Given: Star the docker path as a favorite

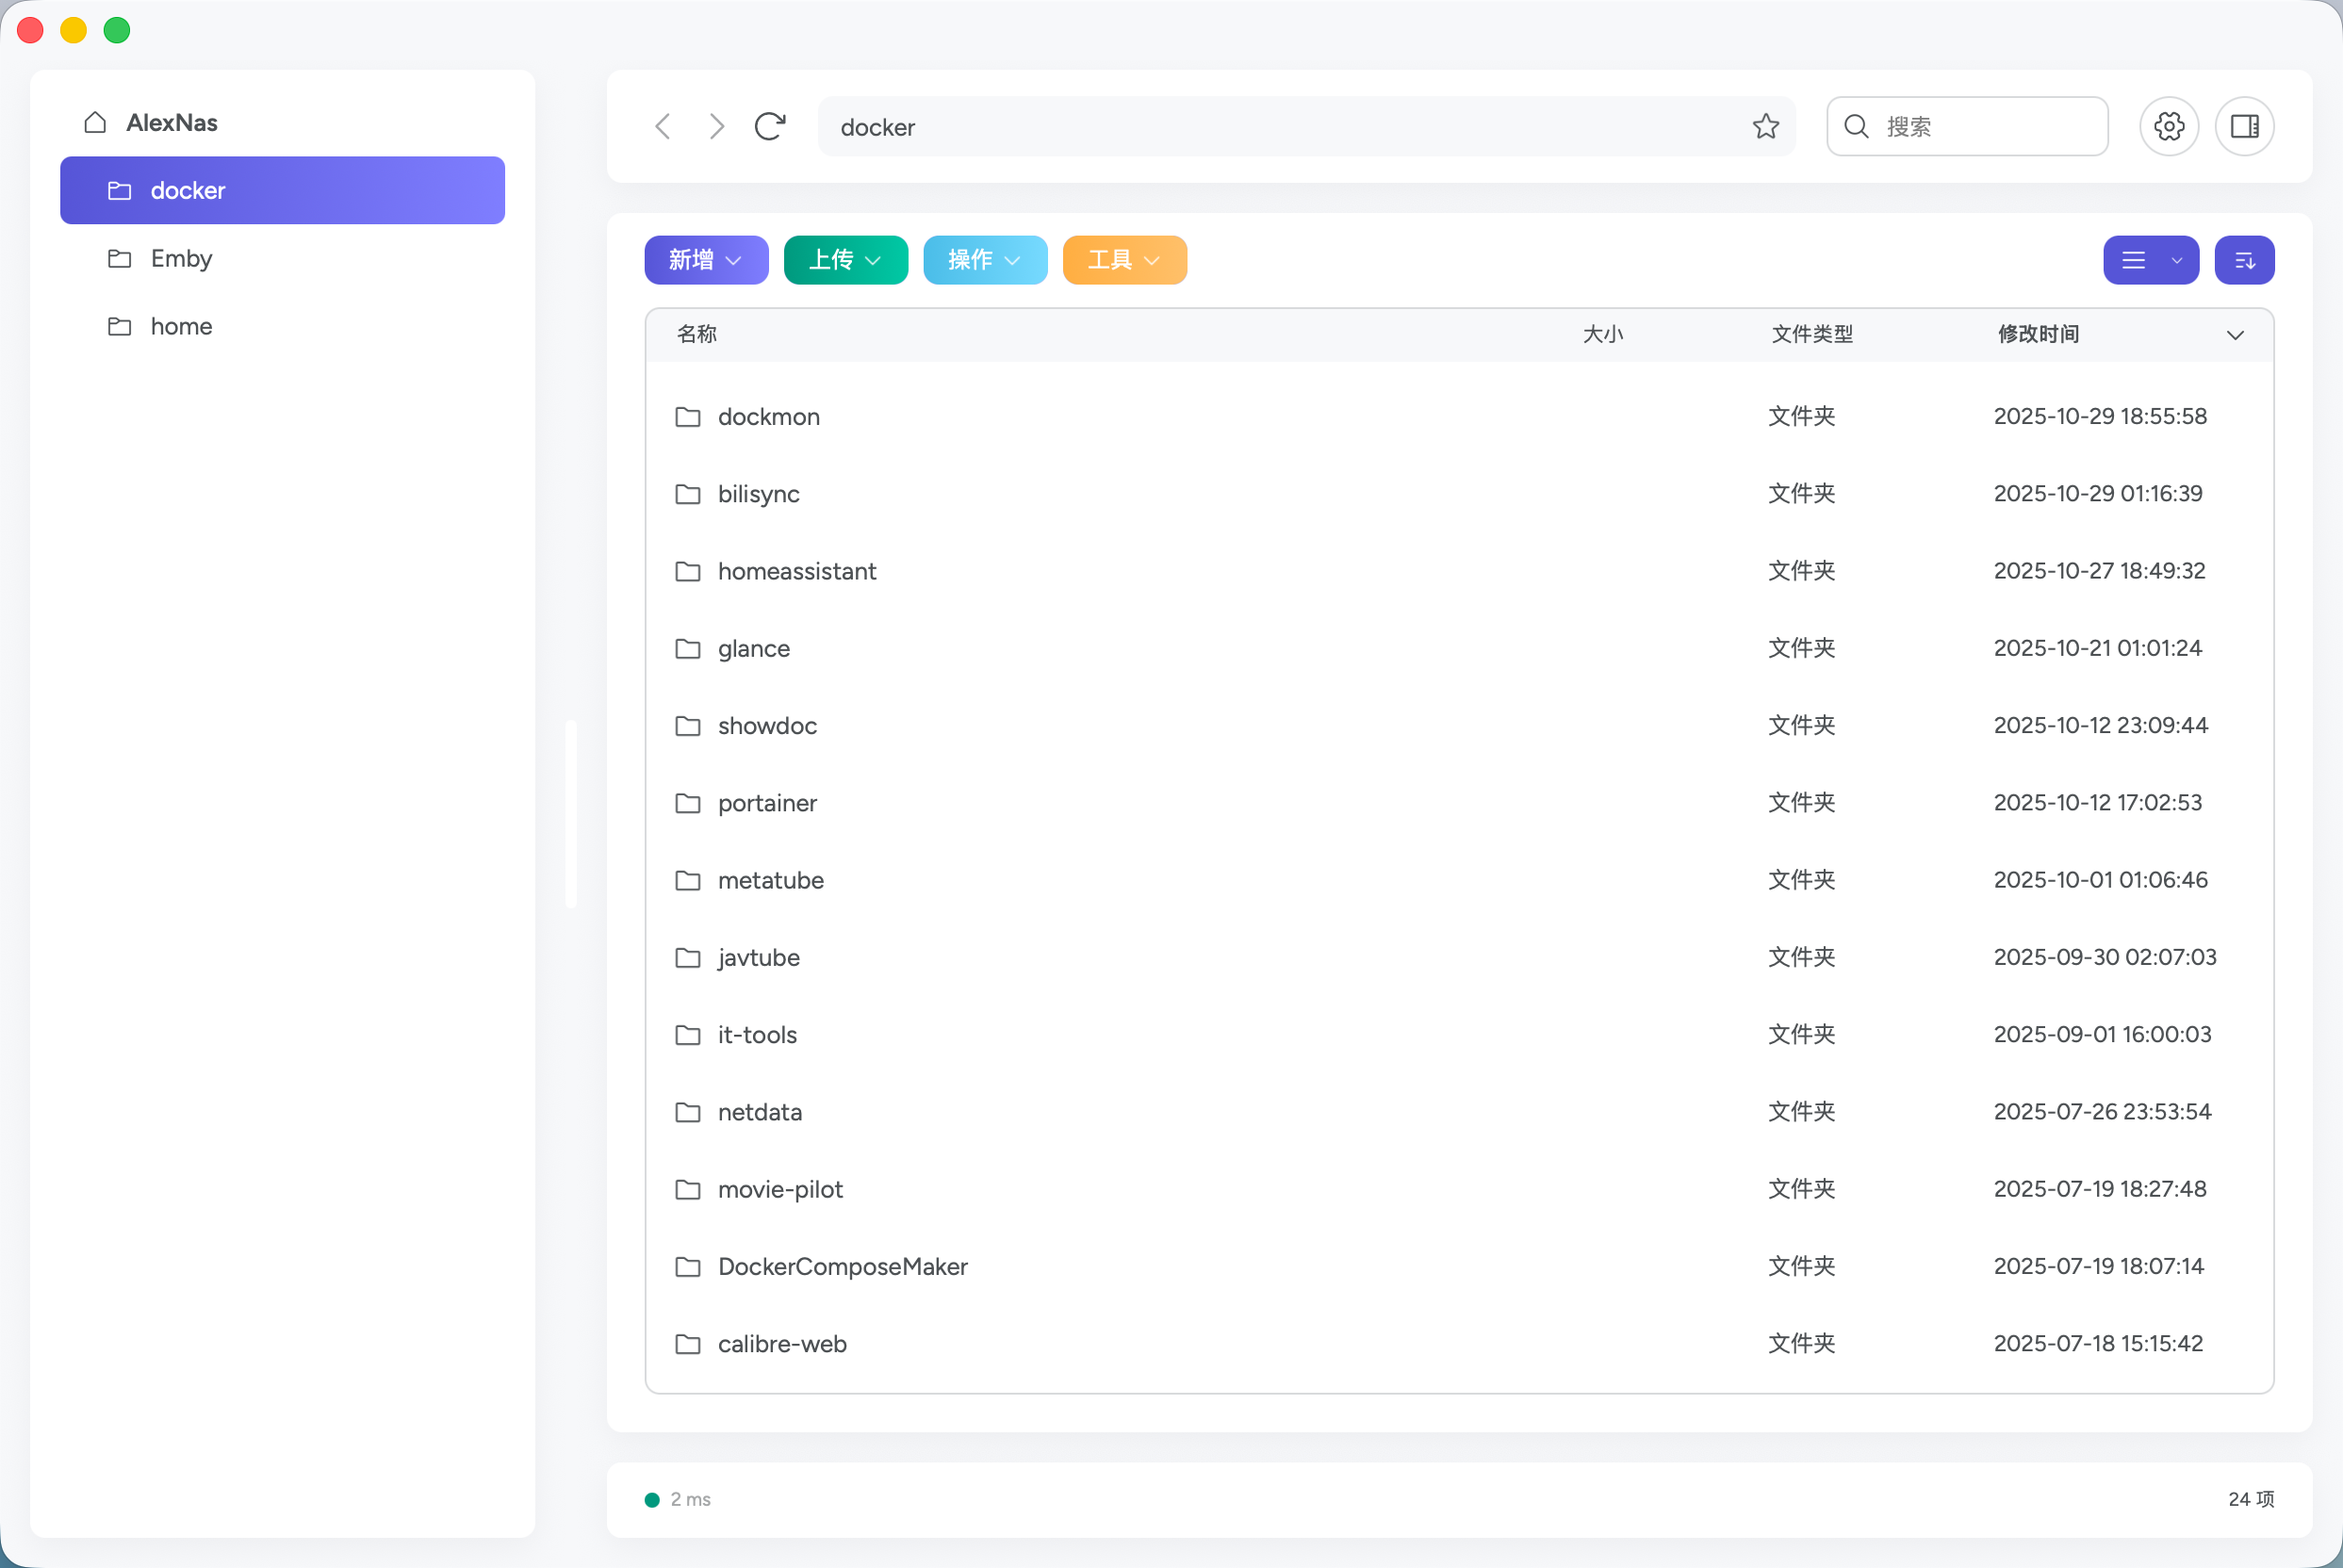Looking at the screenshot, I should 1766,126.
